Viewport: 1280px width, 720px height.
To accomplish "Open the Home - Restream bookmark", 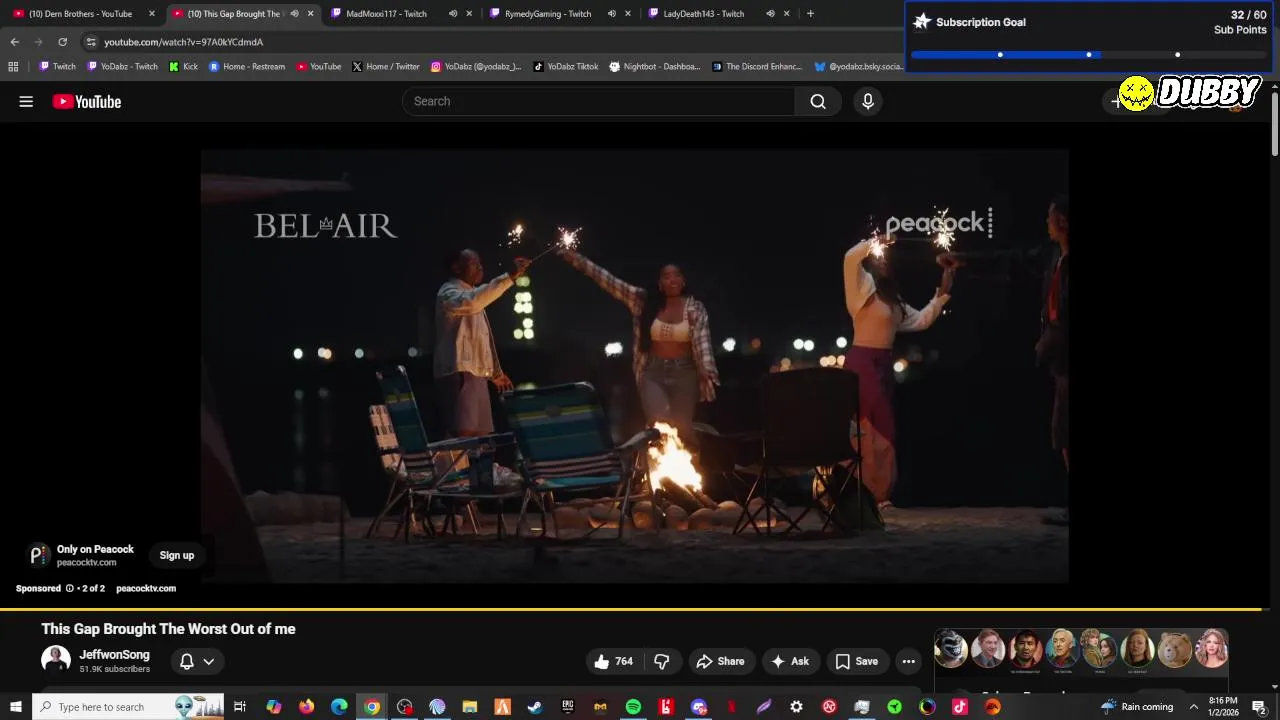I will 247,67.
